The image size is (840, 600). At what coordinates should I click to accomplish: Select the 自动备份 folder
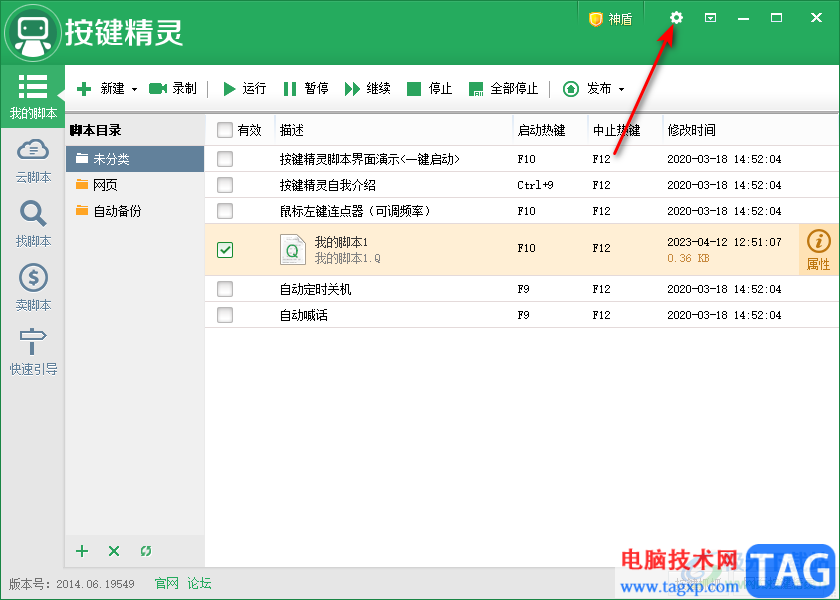pyautogui.click(x=135, y=211)
